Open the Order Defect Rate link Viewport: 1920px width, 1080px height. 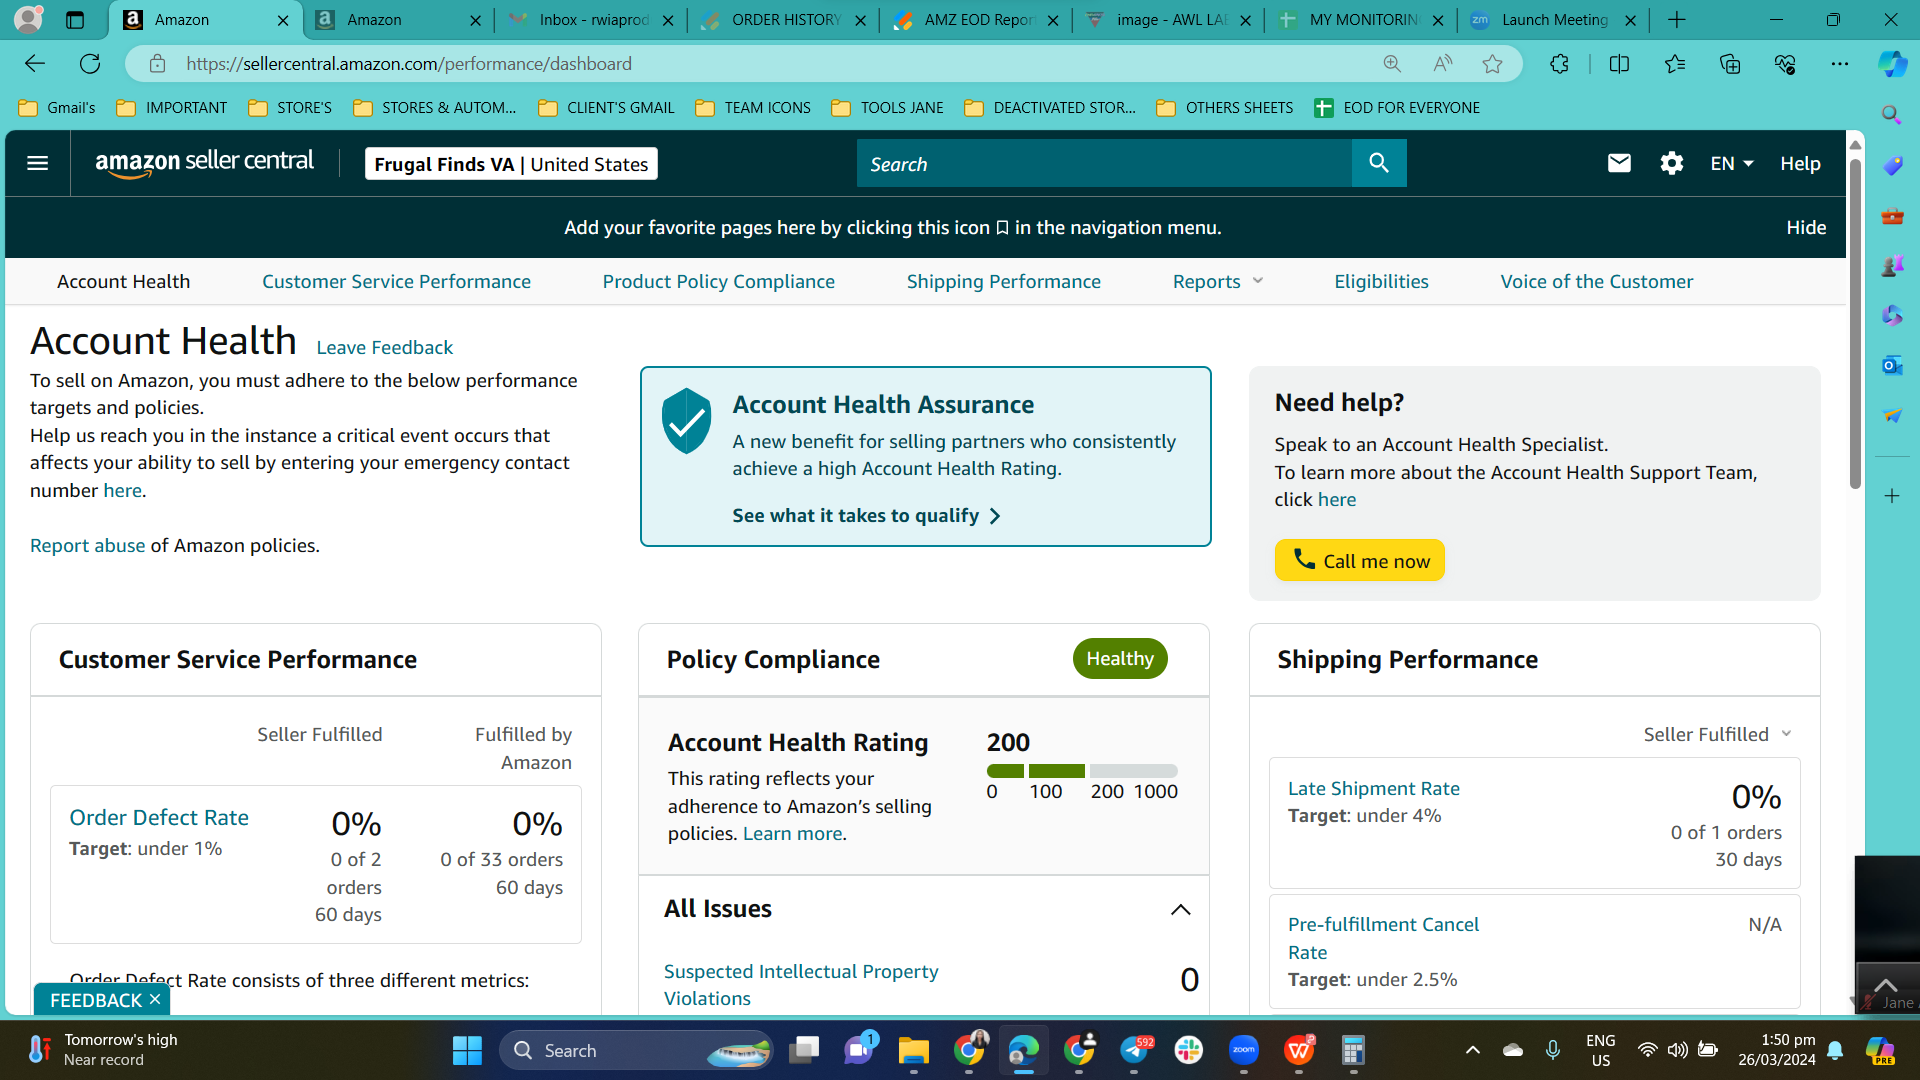point(159,818)
